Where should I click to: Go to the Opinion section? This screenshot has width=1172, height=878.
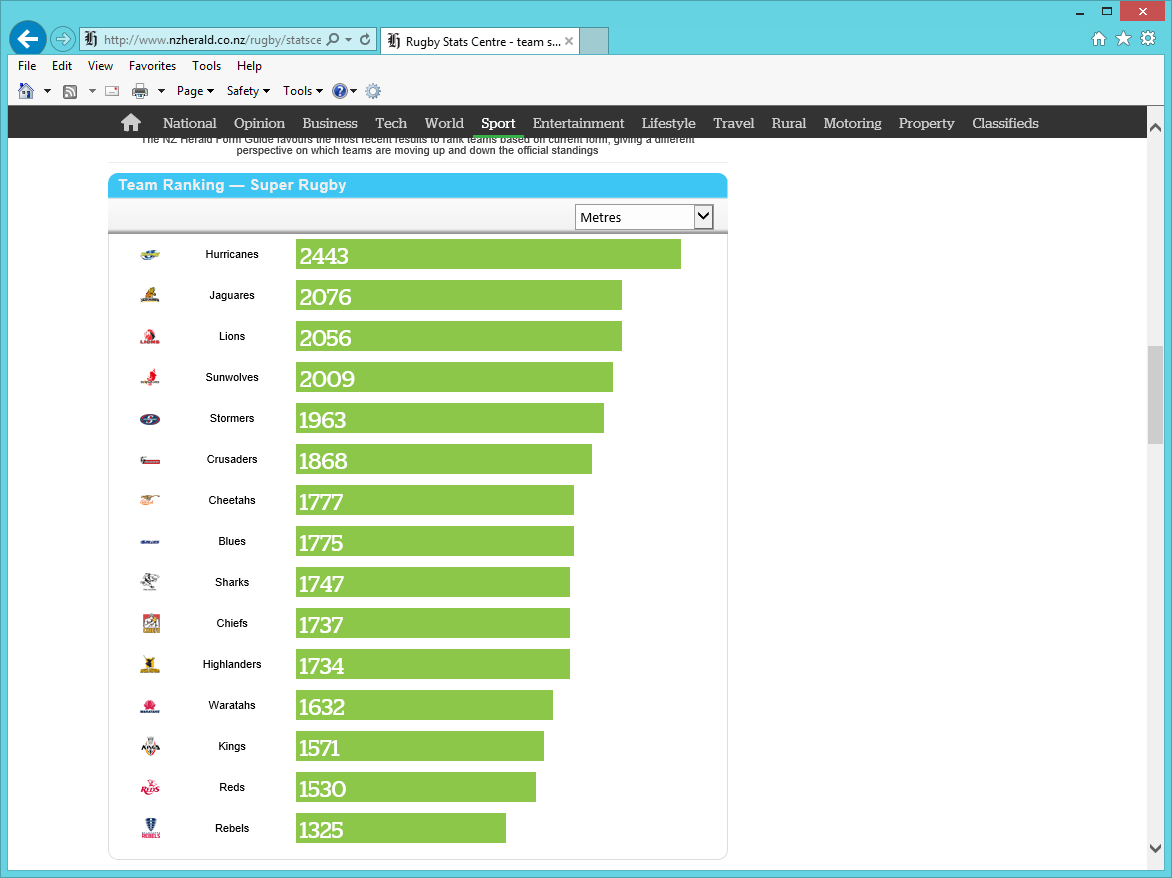259,123
